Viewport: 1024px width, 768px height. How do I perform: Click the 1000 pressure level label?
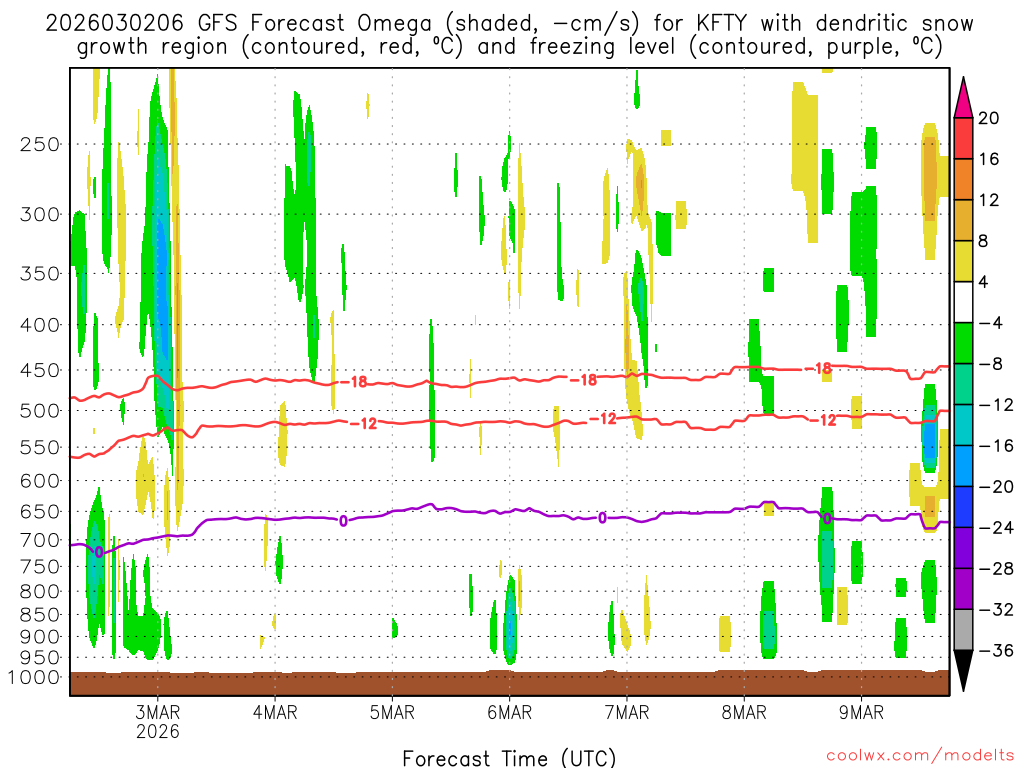click(x=34, y=677)
